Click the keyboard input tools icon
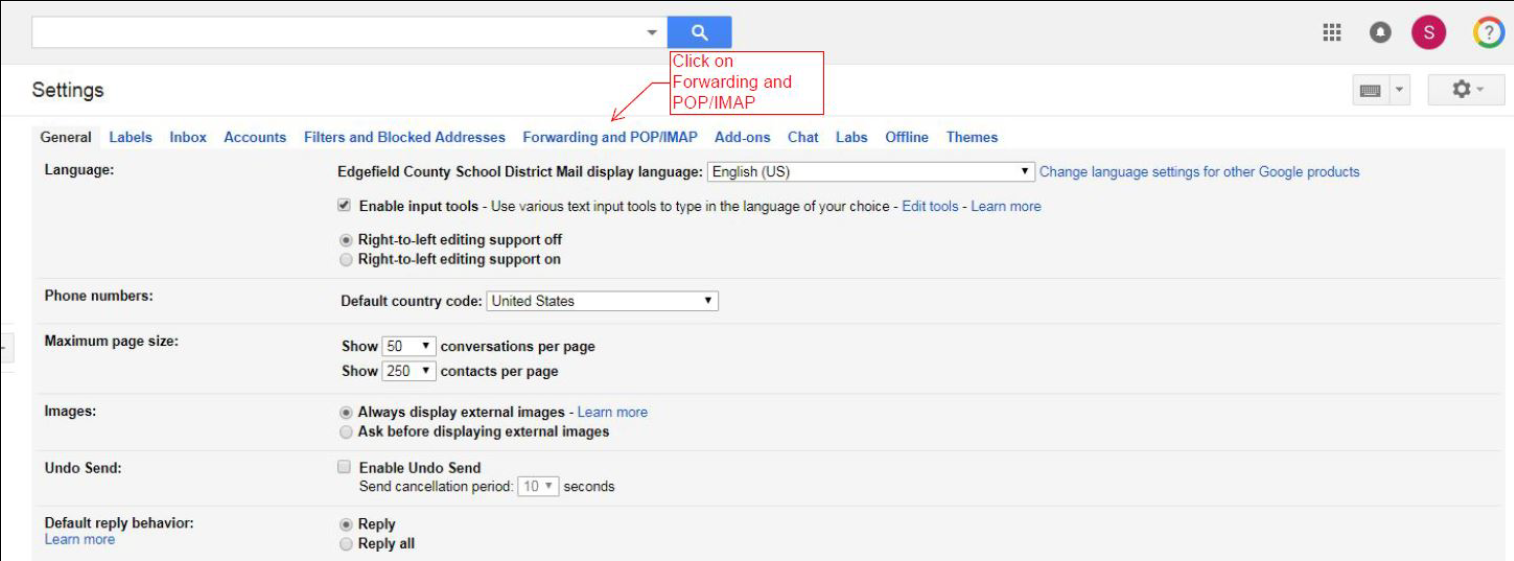The height and width of the screenshot is (561, 1514). [1371, 90]
